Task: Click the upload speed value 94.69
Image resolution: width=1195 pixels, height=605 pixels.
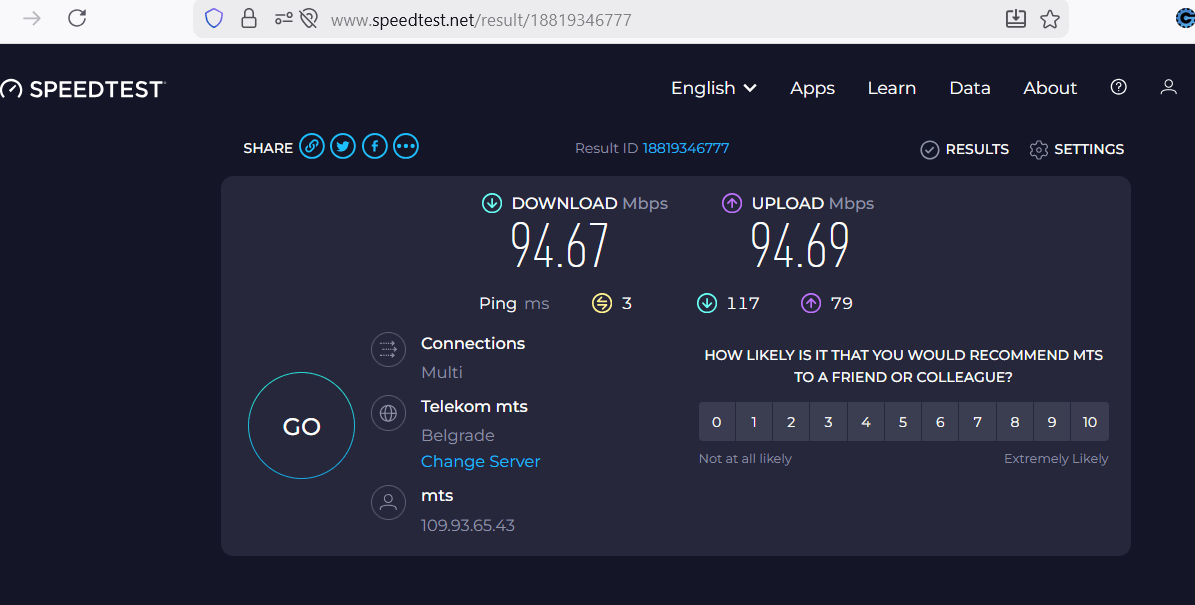Action: pos(800,245)
